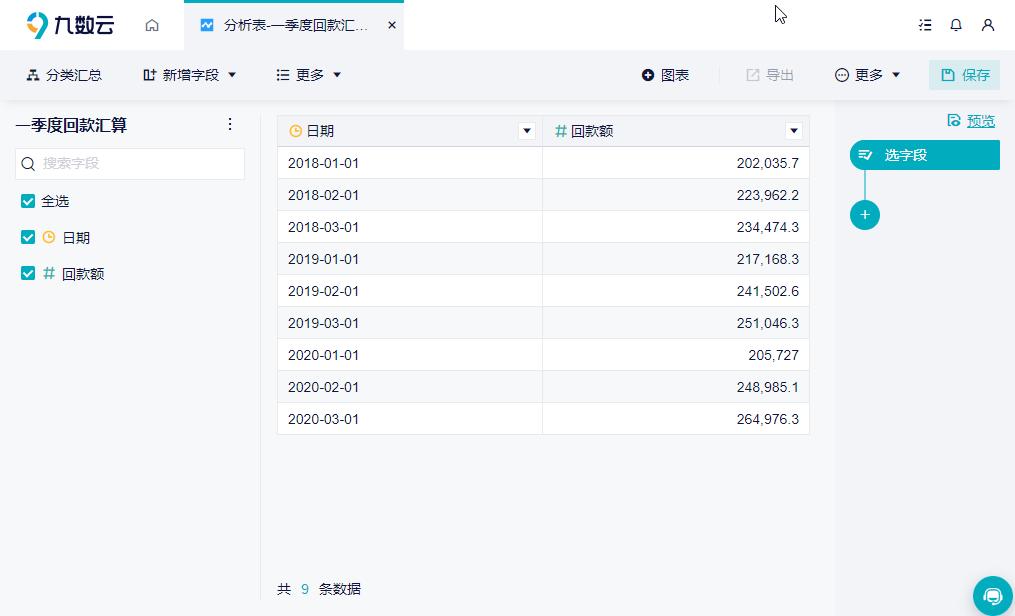Image resolution: width=1015 pixels, height=616 pixels.
Task: Switch to the 分析表-一季度回款汇 tab
Action: (294, 25)
